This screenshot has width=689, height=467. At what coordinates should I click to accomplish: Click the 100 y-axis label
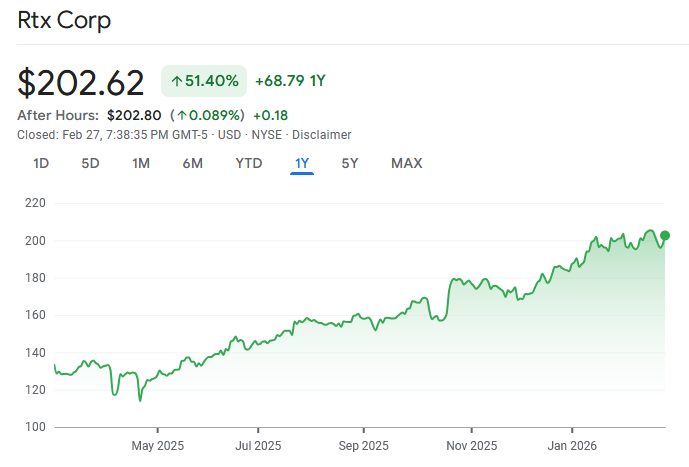[35, 427]
